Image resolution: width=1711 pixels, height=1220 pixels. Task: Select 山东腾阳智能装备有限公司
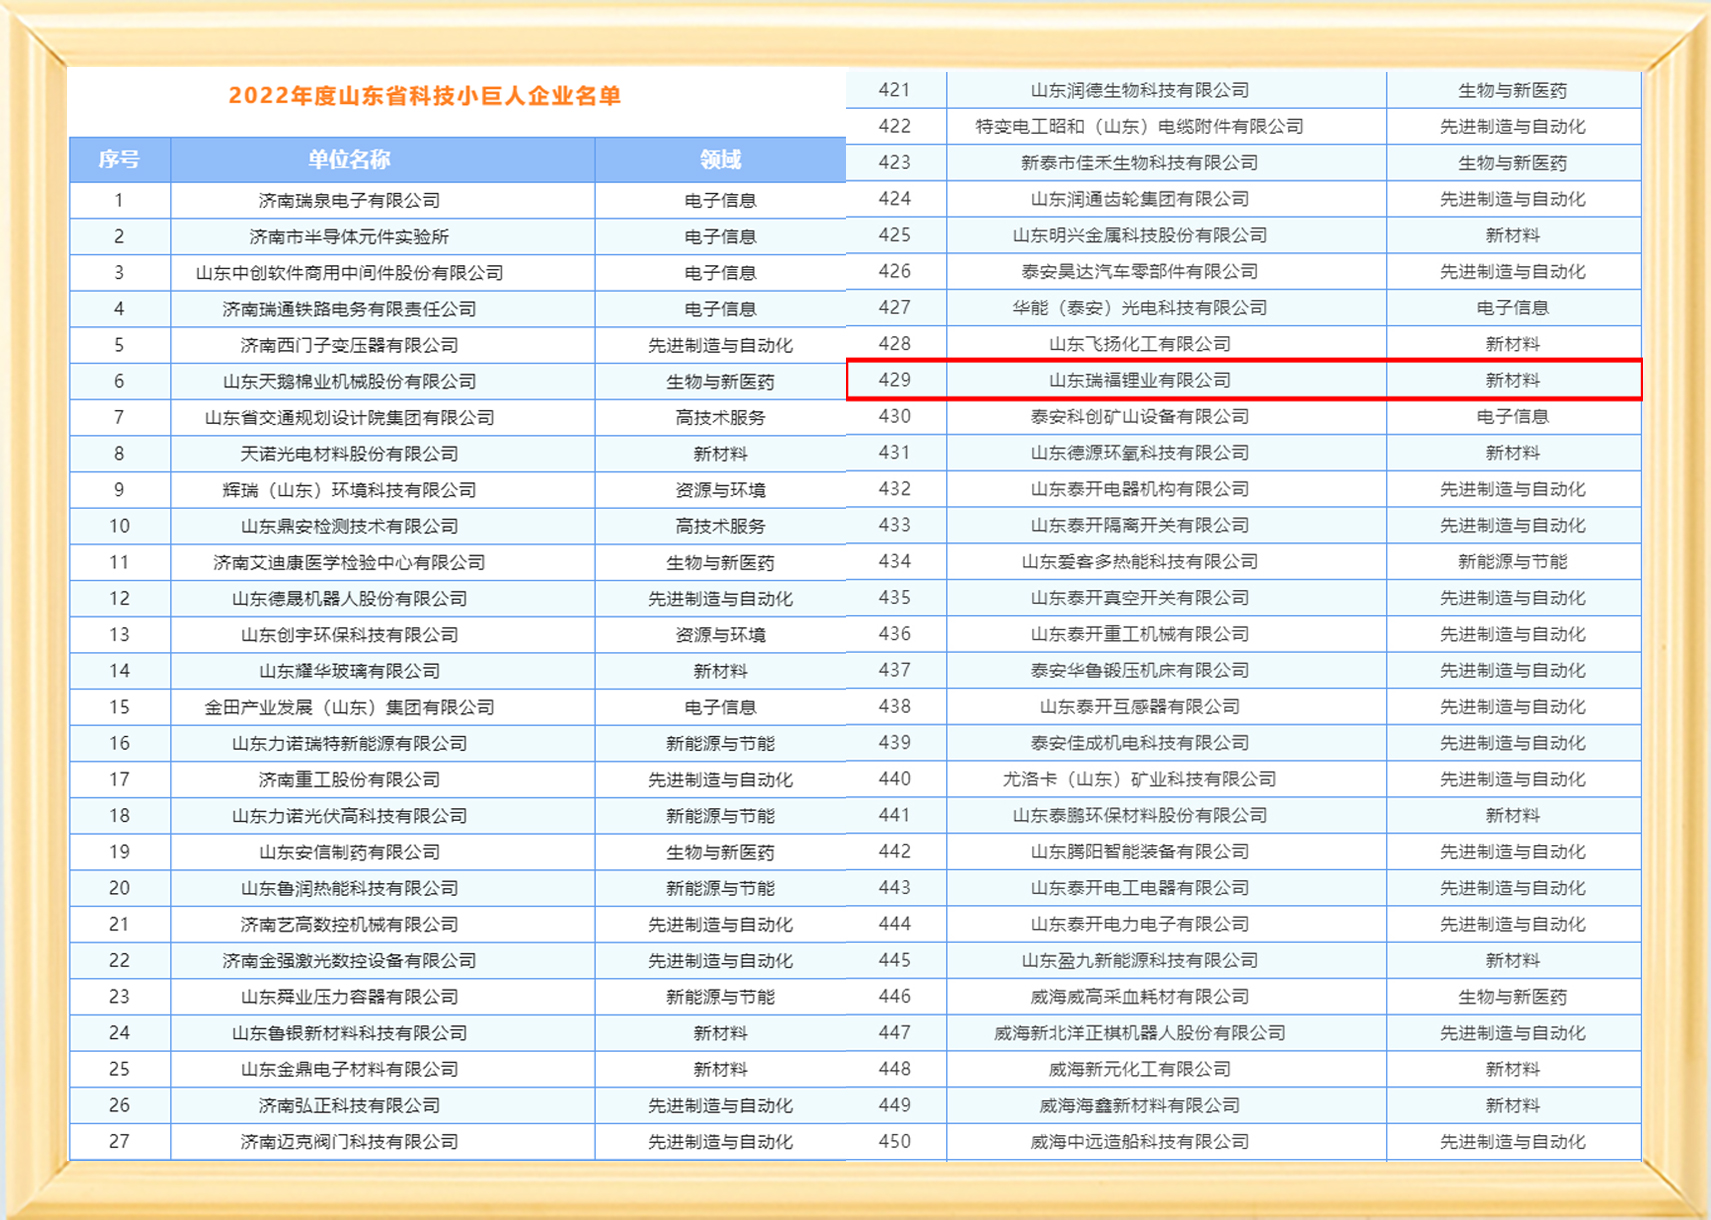click(x=1139, y=851)
